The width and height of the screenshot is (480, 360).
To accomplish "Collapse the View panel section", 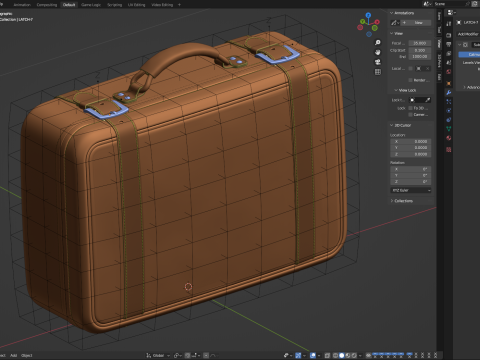I will tap(397, 33).
